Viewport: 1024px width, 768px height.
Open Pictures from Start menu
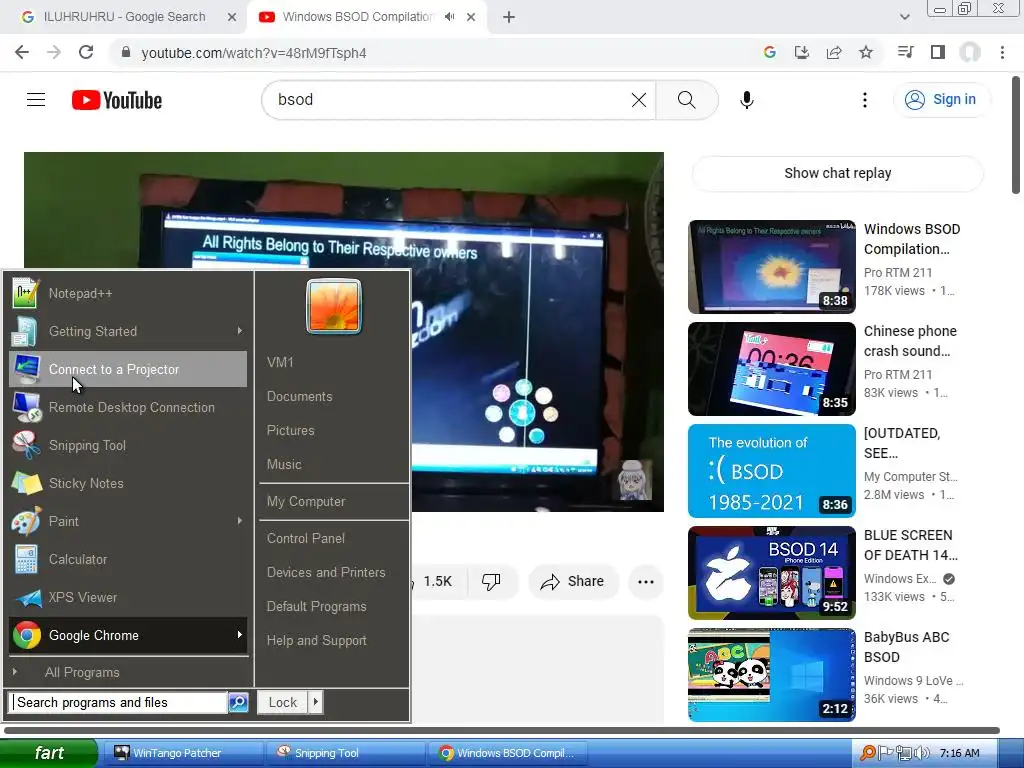[x=291, y=430]
